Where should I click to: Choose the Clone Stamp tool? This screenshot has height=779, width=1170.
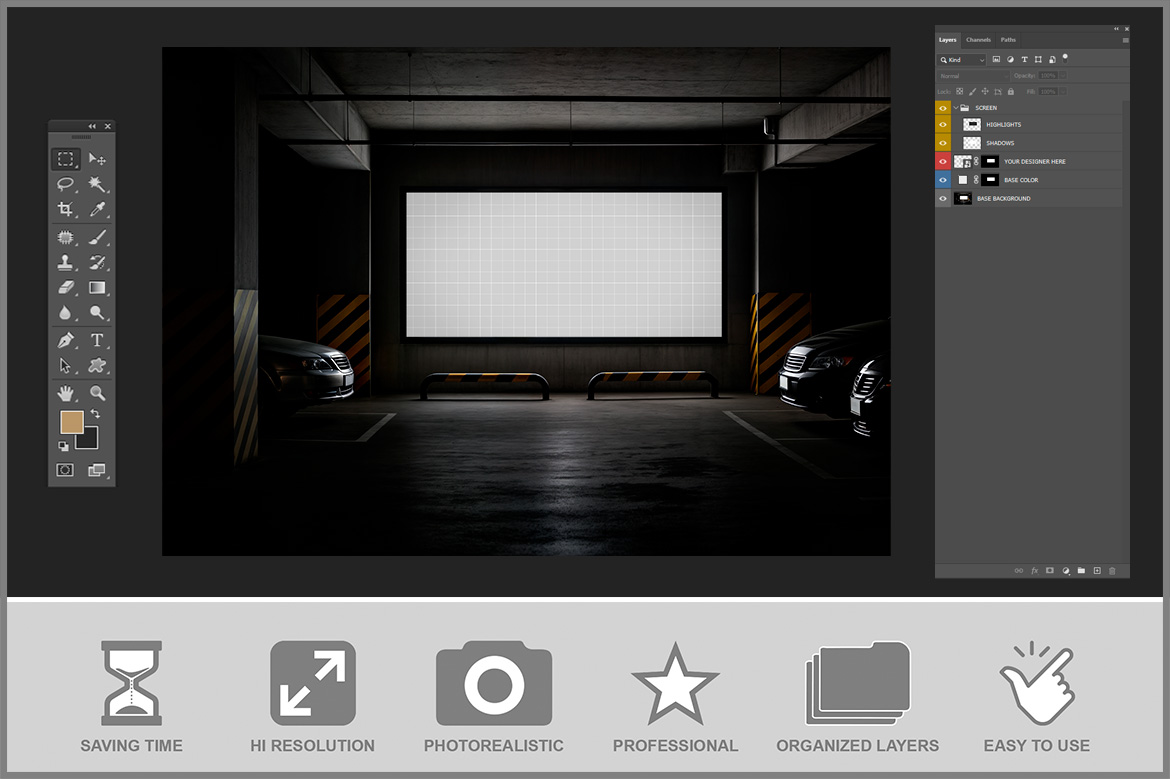click(x=65, y=263)
